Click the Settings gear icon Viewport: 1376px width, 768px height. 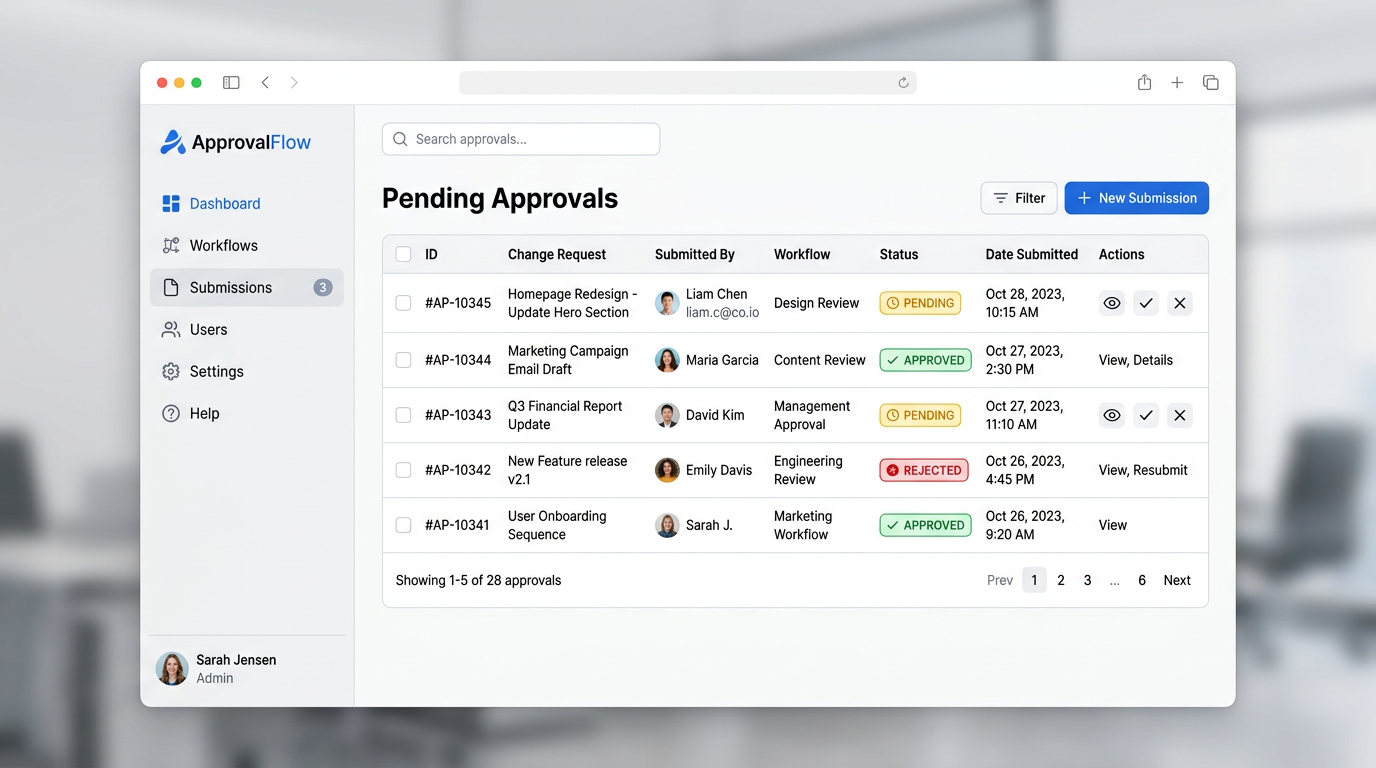(170, 371)
